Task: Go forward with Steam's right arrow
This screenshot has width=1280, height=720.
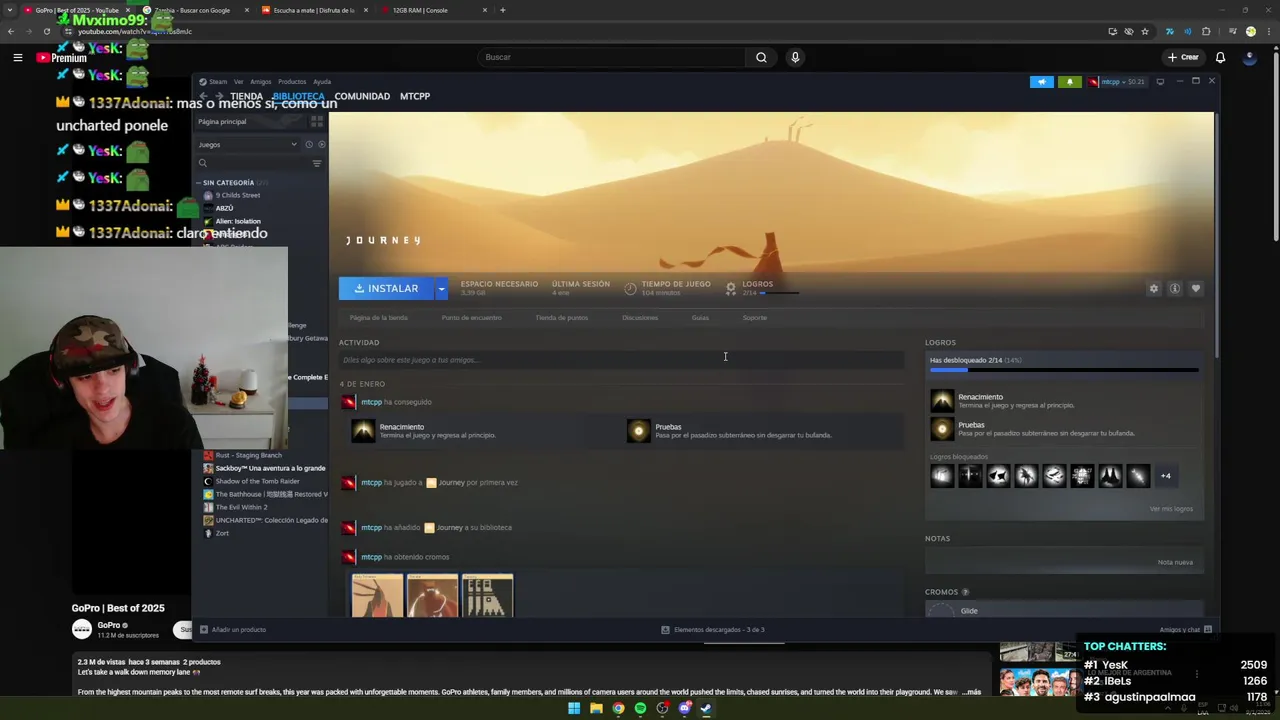Action: [x=219, y=96]
